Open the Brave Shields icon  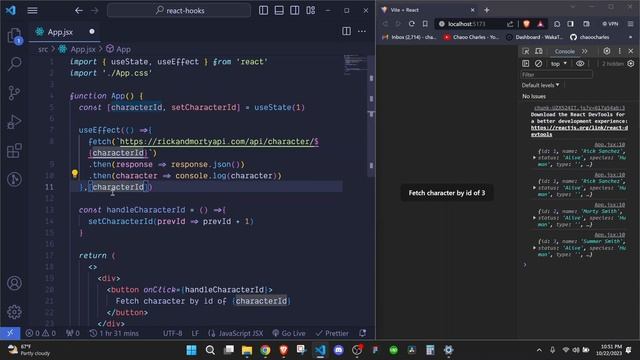pos(527,24)
